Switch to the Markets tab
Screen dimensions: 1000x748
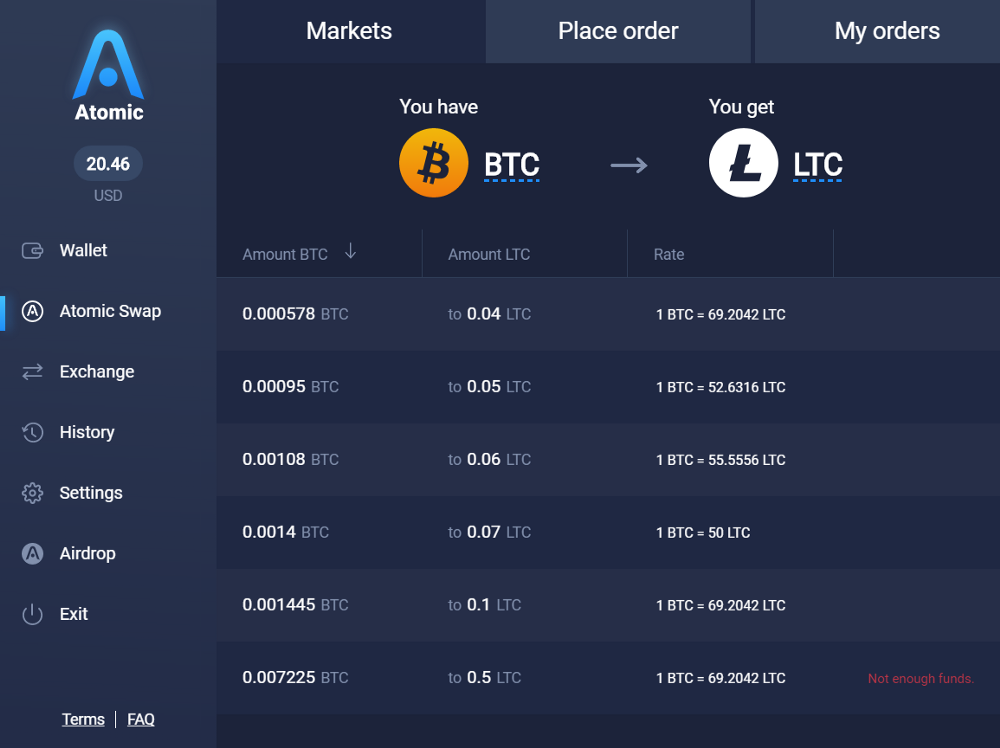(349, 31)
